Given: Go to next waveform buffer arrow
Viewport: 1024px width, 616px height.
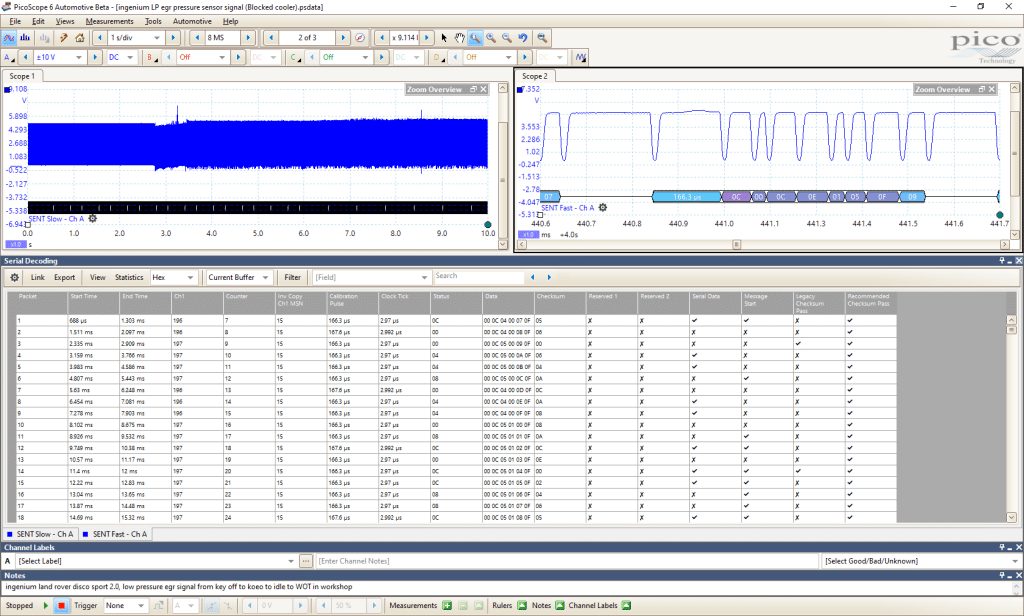Looking at the screenshot, I should pyautogui.click(x=344, y=38).
